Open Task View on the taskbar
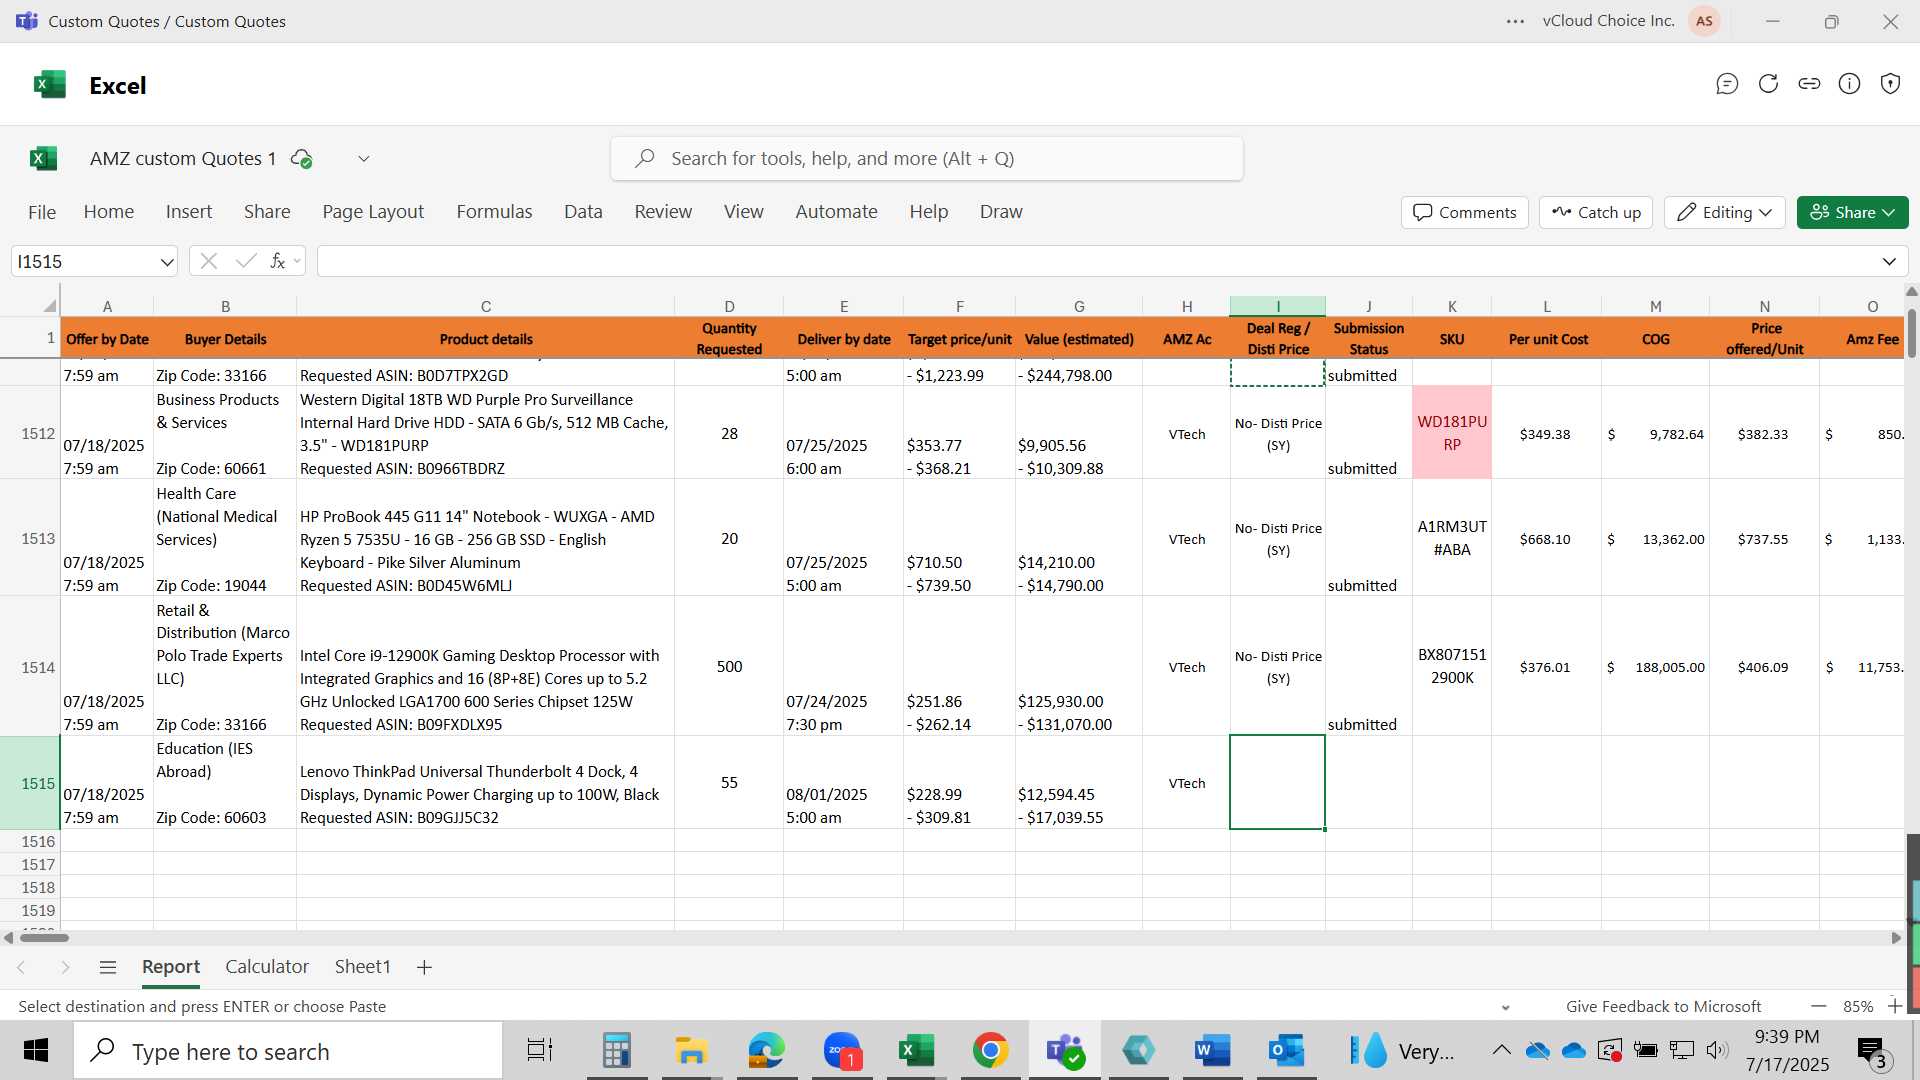Screen dimensions: 1920x1080 click(x=540, y=1051)
